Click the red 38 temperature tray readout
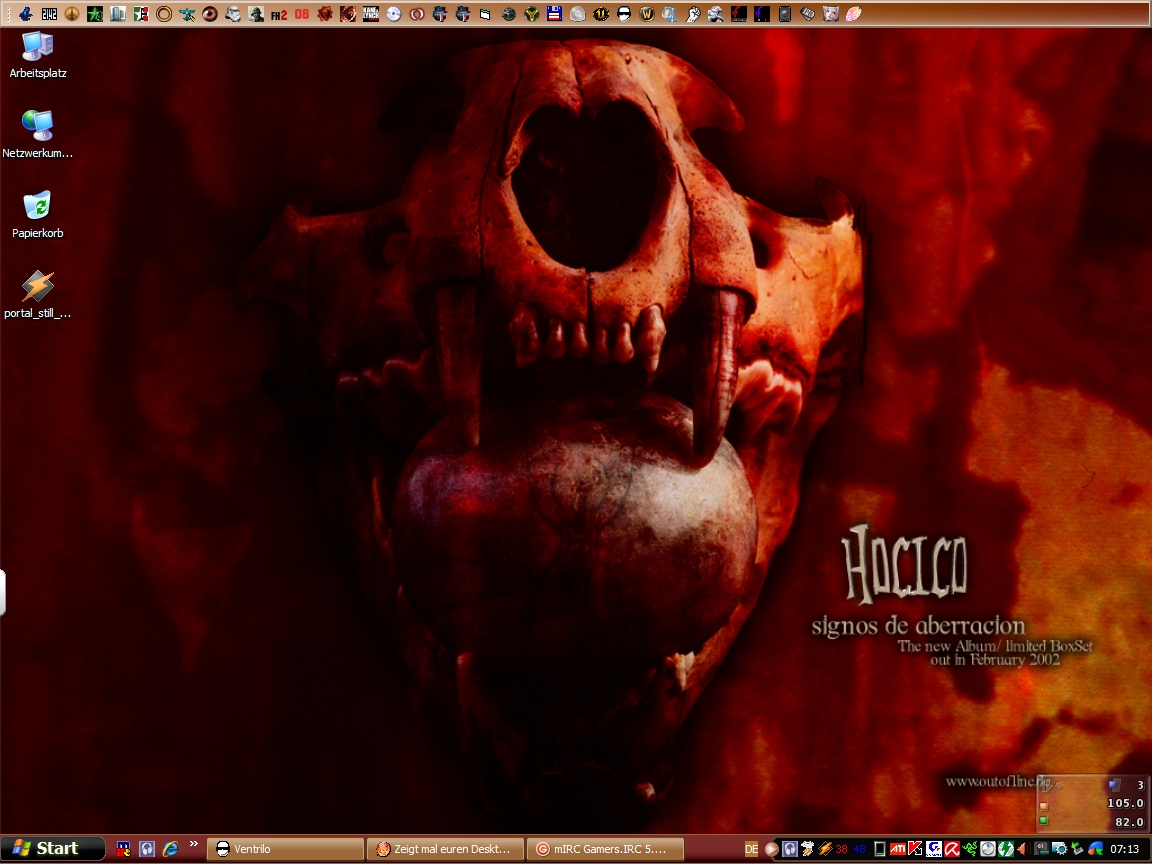This screenshot has height=864, width=1152. pos(842,849)
